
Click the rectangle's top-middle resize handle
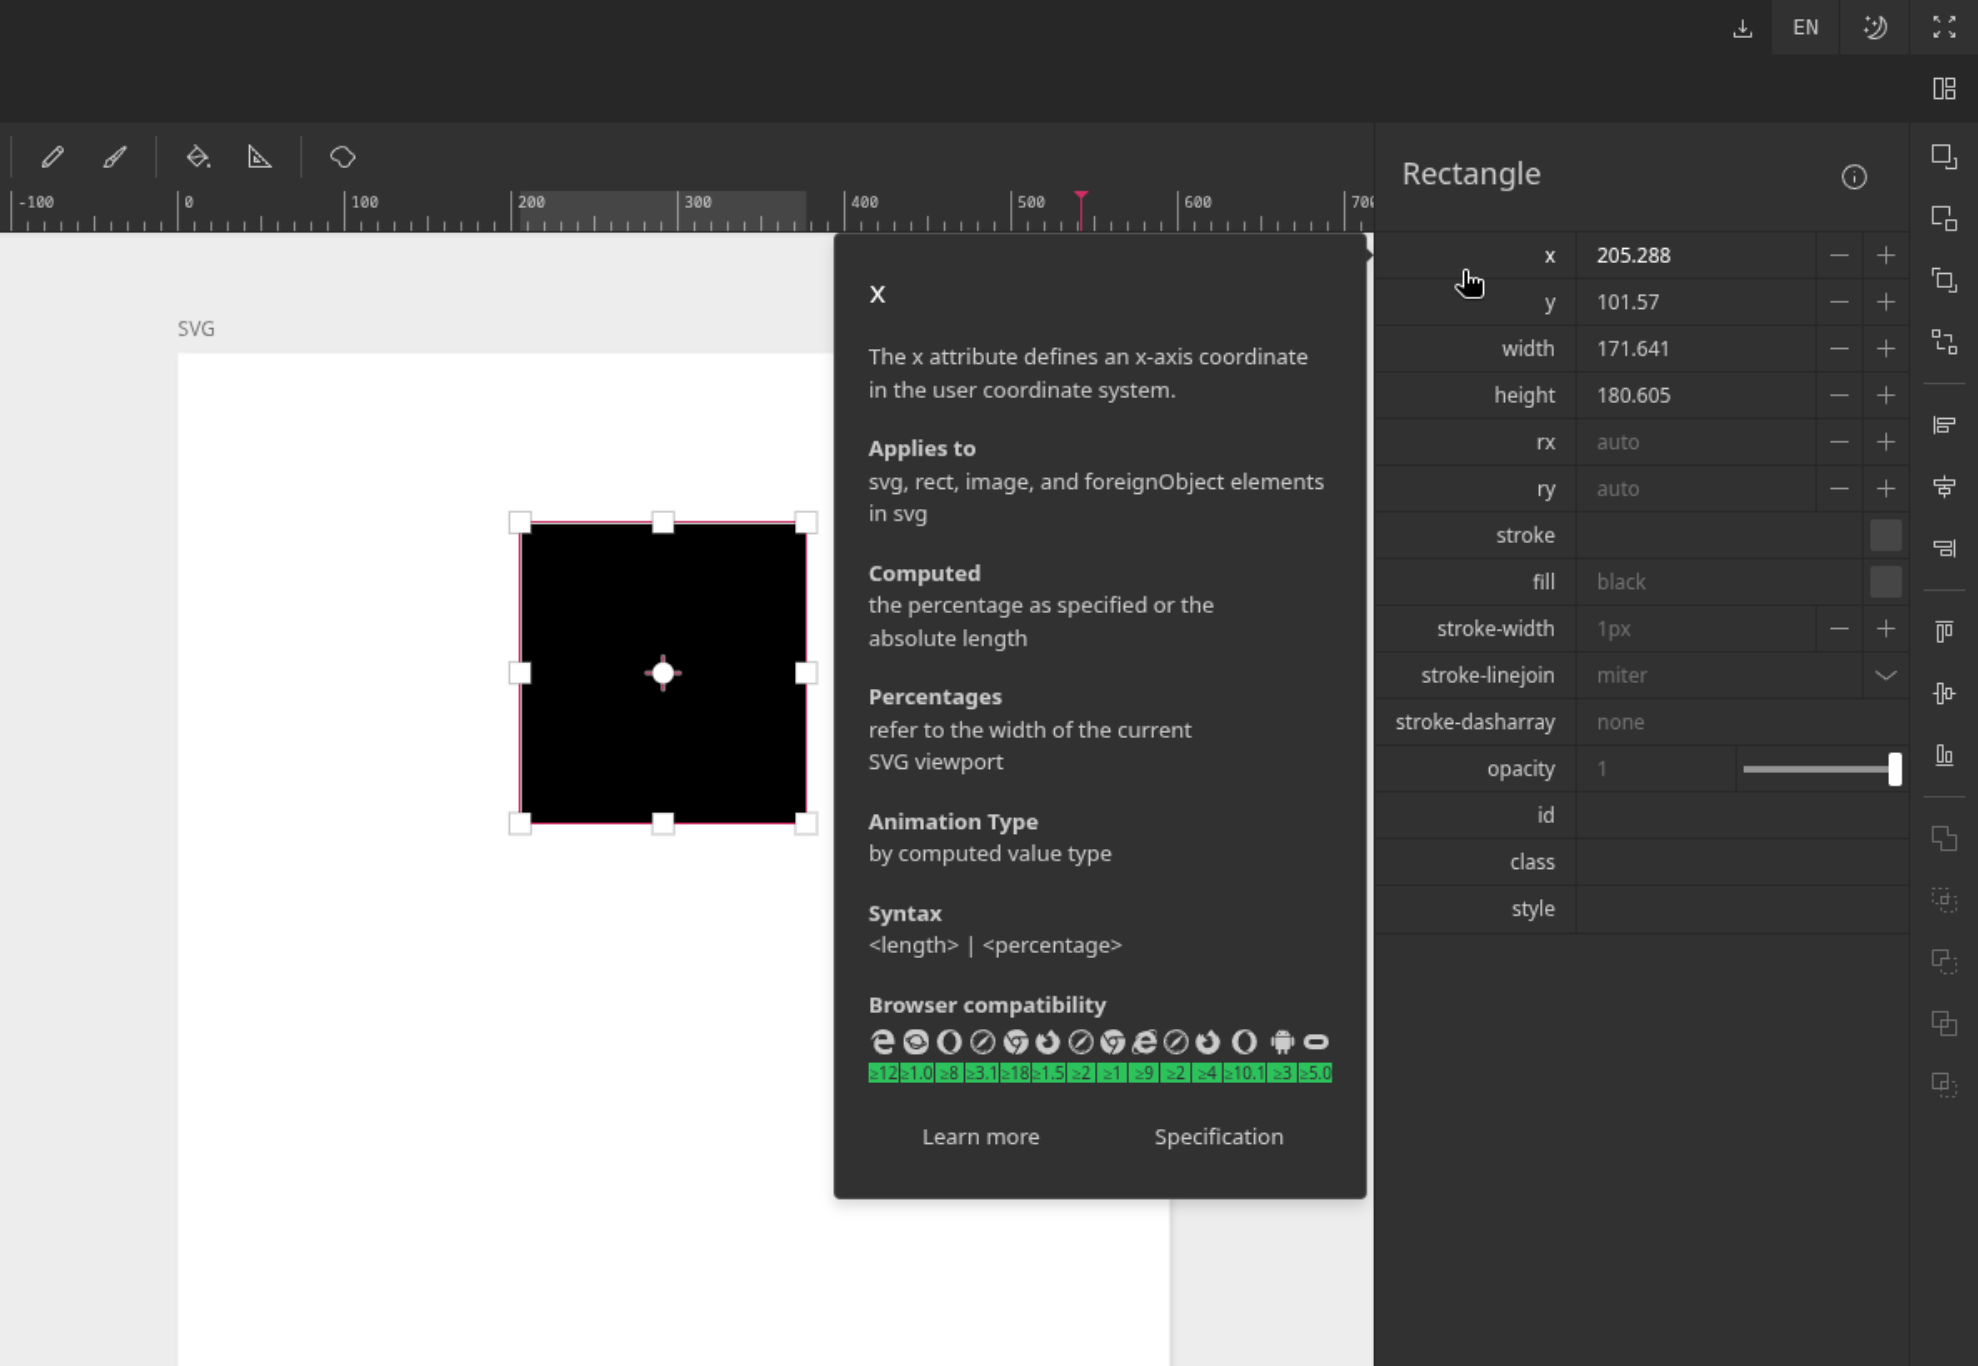pos(663,522)
